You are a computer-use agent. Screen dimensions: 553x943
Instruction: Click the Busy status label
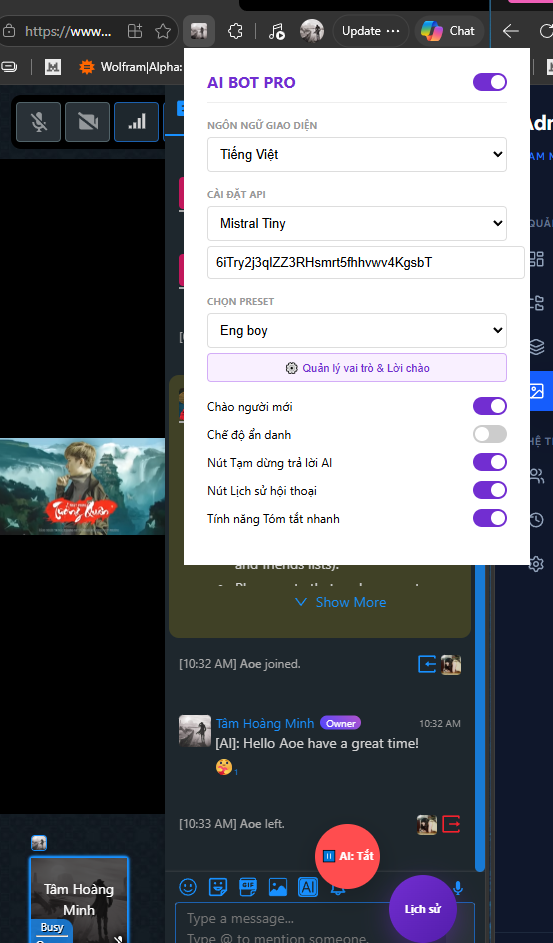tap(52, 927)
